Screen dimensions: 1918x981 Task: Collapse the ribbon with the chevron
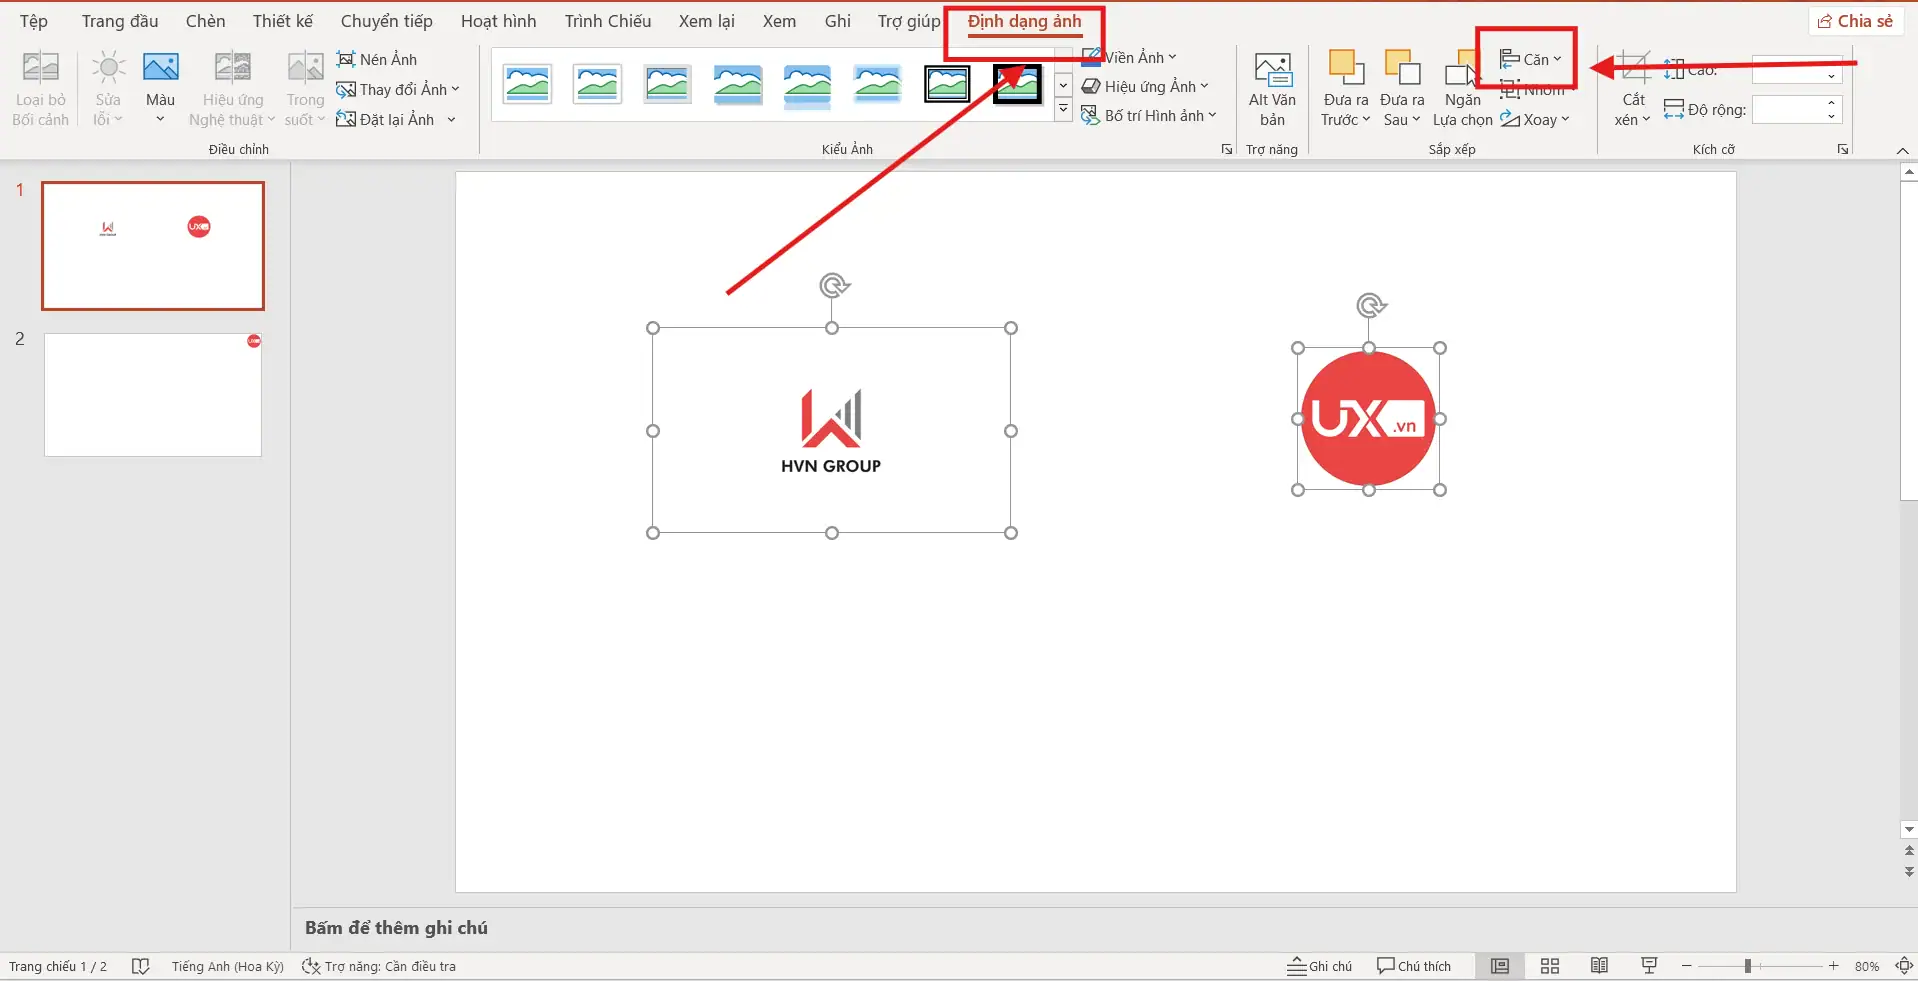1902,150
